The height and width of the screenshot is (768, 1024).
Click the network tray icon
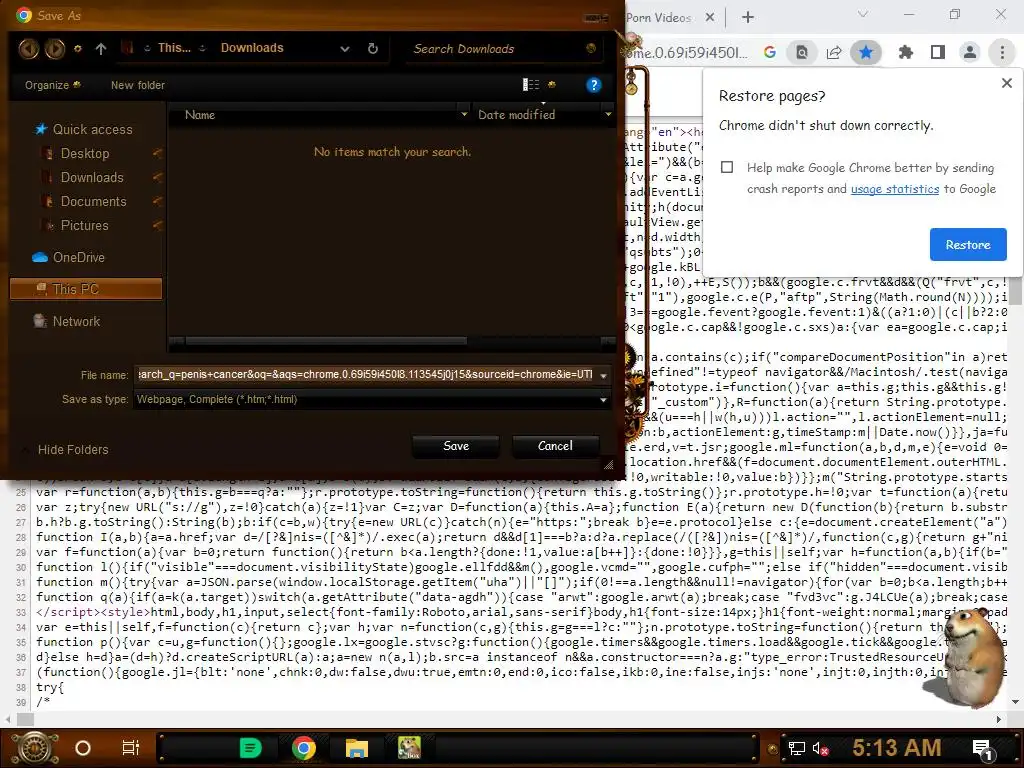click(x=796, y=748)
